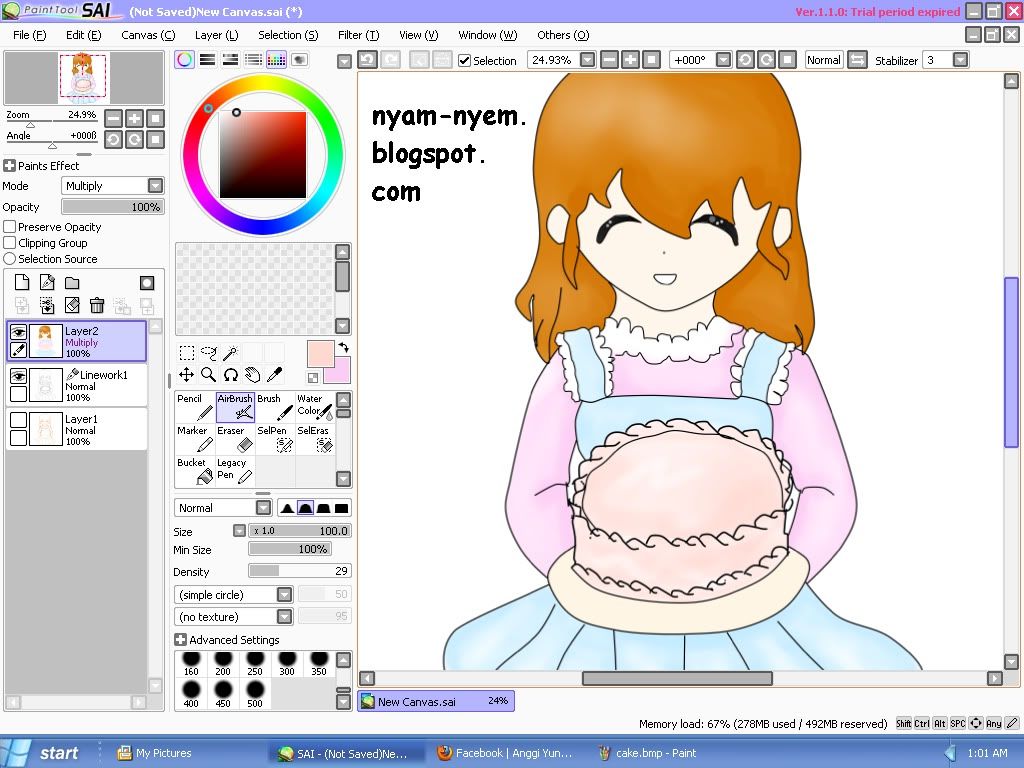This screenshot has width=1024, height=768.
Task: Undo with the toolbar arrow
Action: (367, 60)
